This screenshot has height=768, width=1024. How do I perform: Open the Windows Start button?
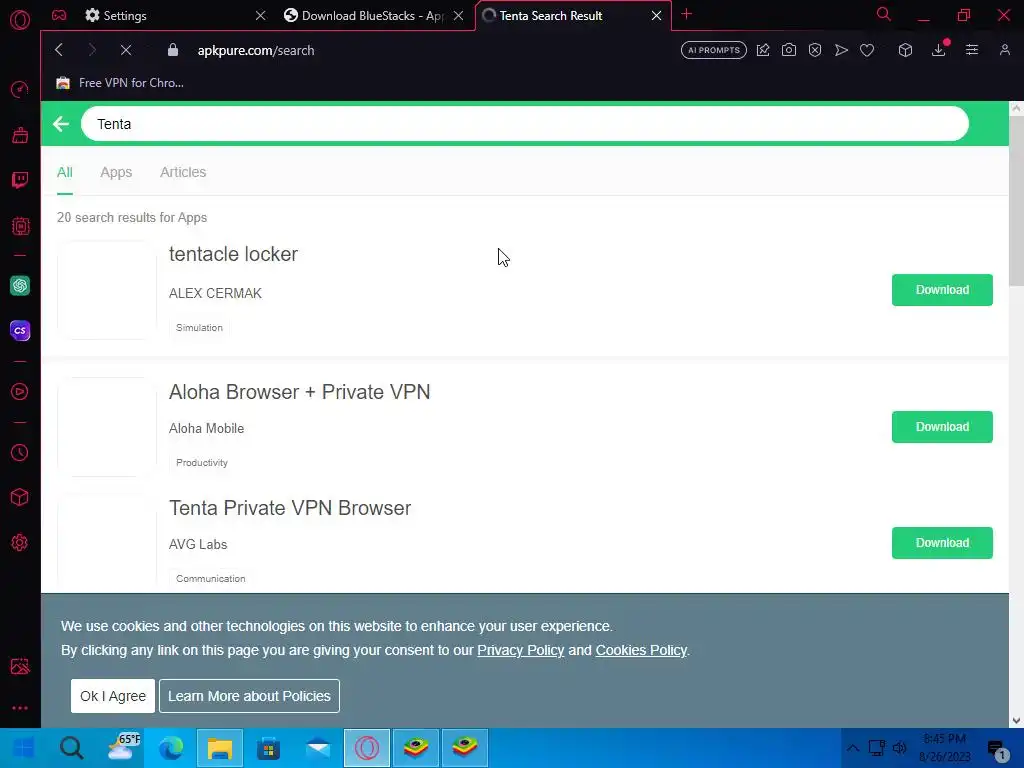tap(23, 748)
